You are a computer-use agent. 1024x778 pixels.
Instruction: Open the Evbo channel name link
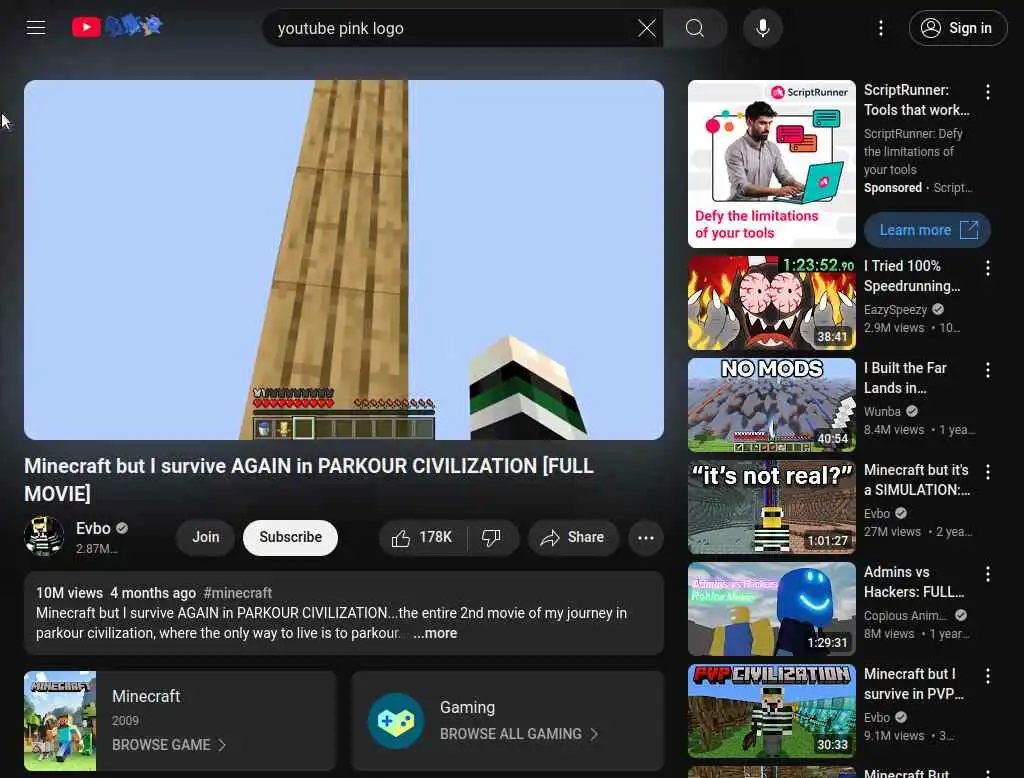click(x=93, y=528)
